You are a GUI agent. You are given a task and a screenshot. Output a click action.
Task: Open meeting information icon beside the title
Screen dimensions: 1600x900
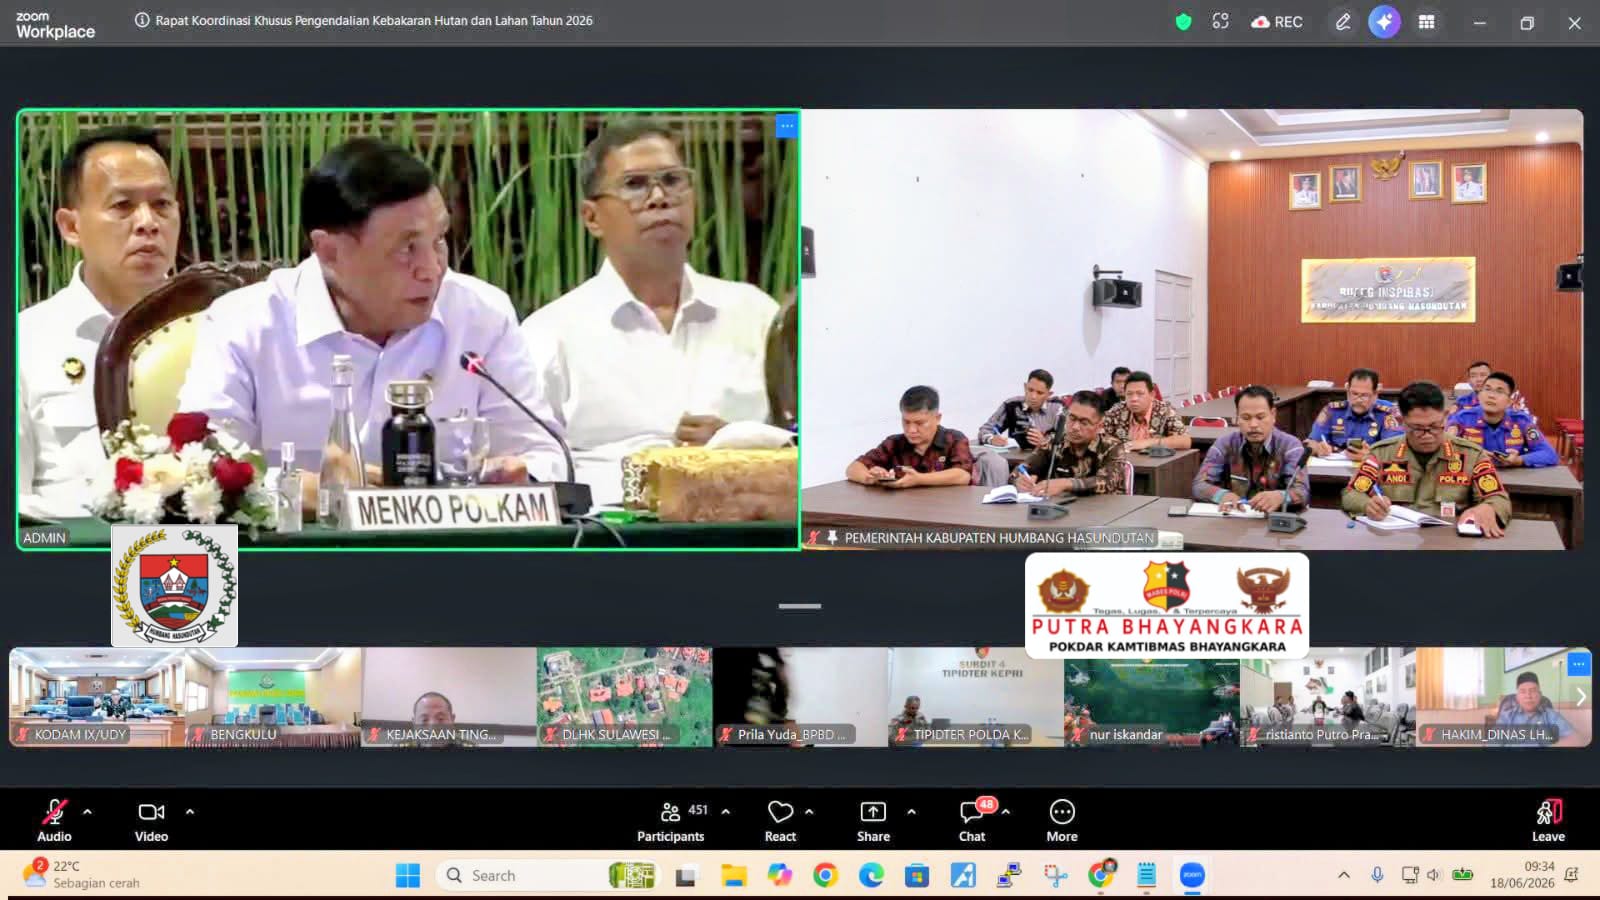click(x=142, y=20)
